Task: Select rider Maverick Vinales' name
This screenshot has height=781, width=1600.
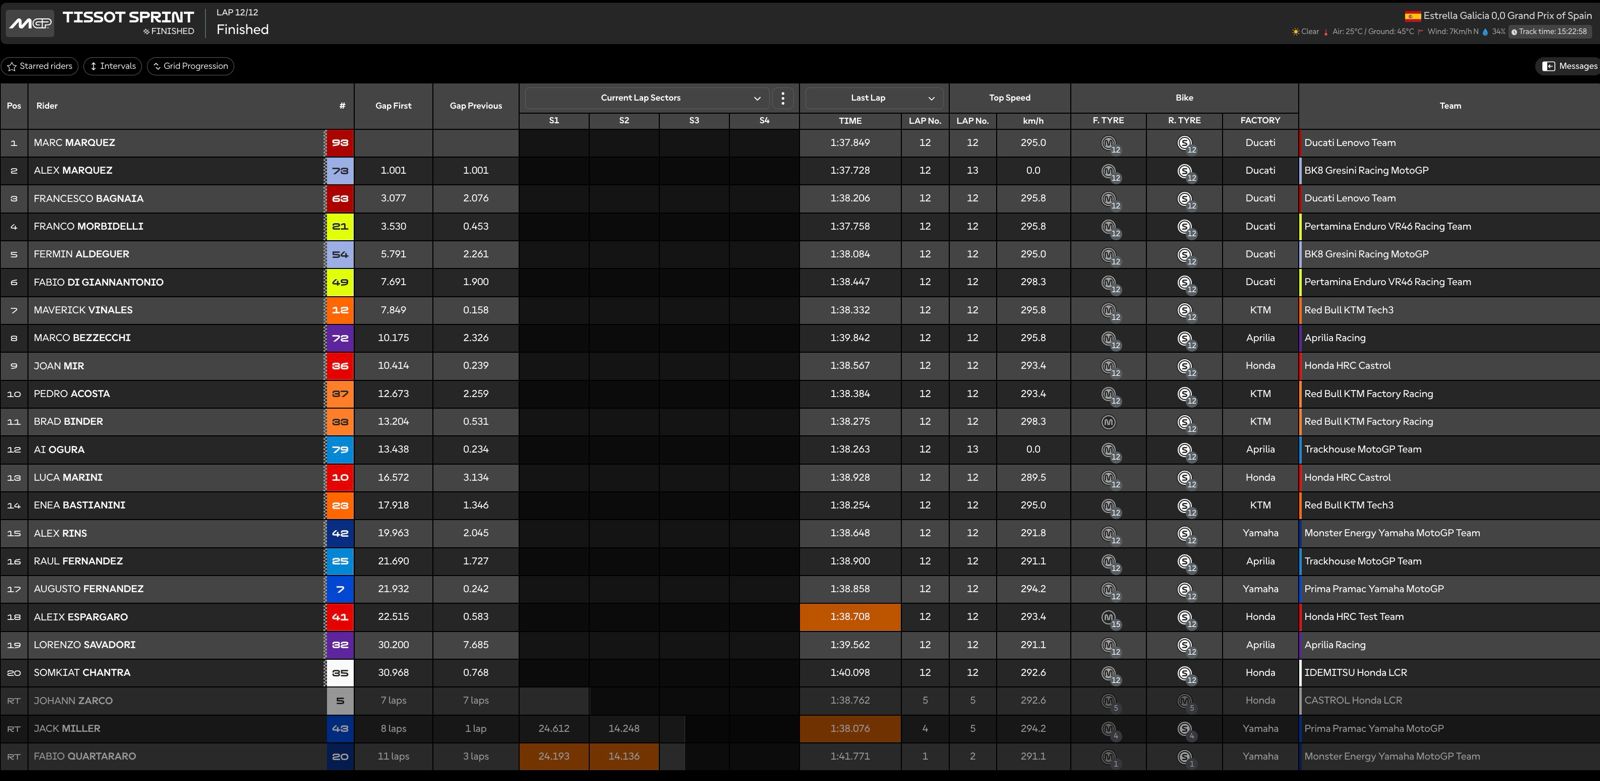Action: 83,311
